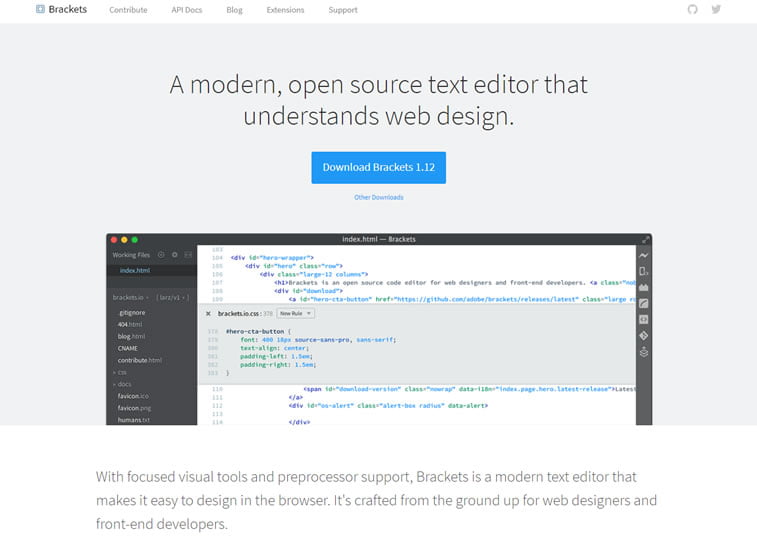Click the diamond git icon in right toolbar
The width and height of the screenshot is (757, 546).
coord(644,336)
